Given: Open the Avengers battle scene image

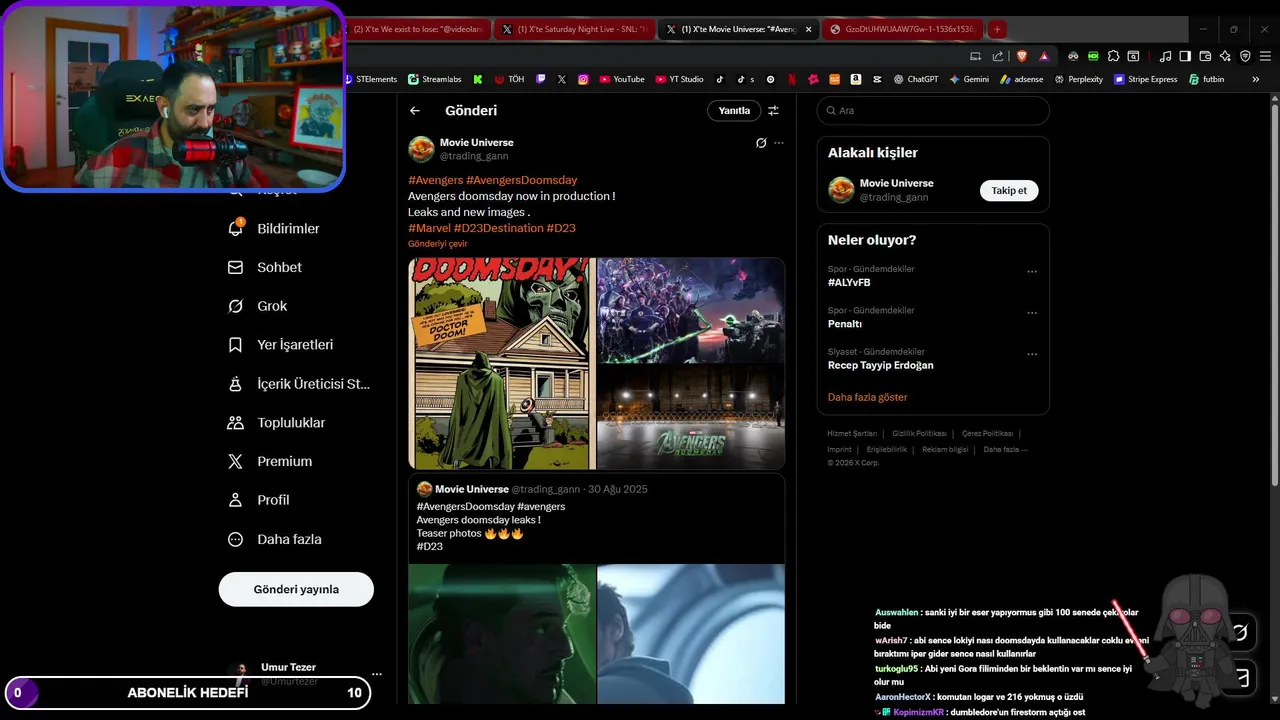Looking at the screenshot, I should pos(691,310).
